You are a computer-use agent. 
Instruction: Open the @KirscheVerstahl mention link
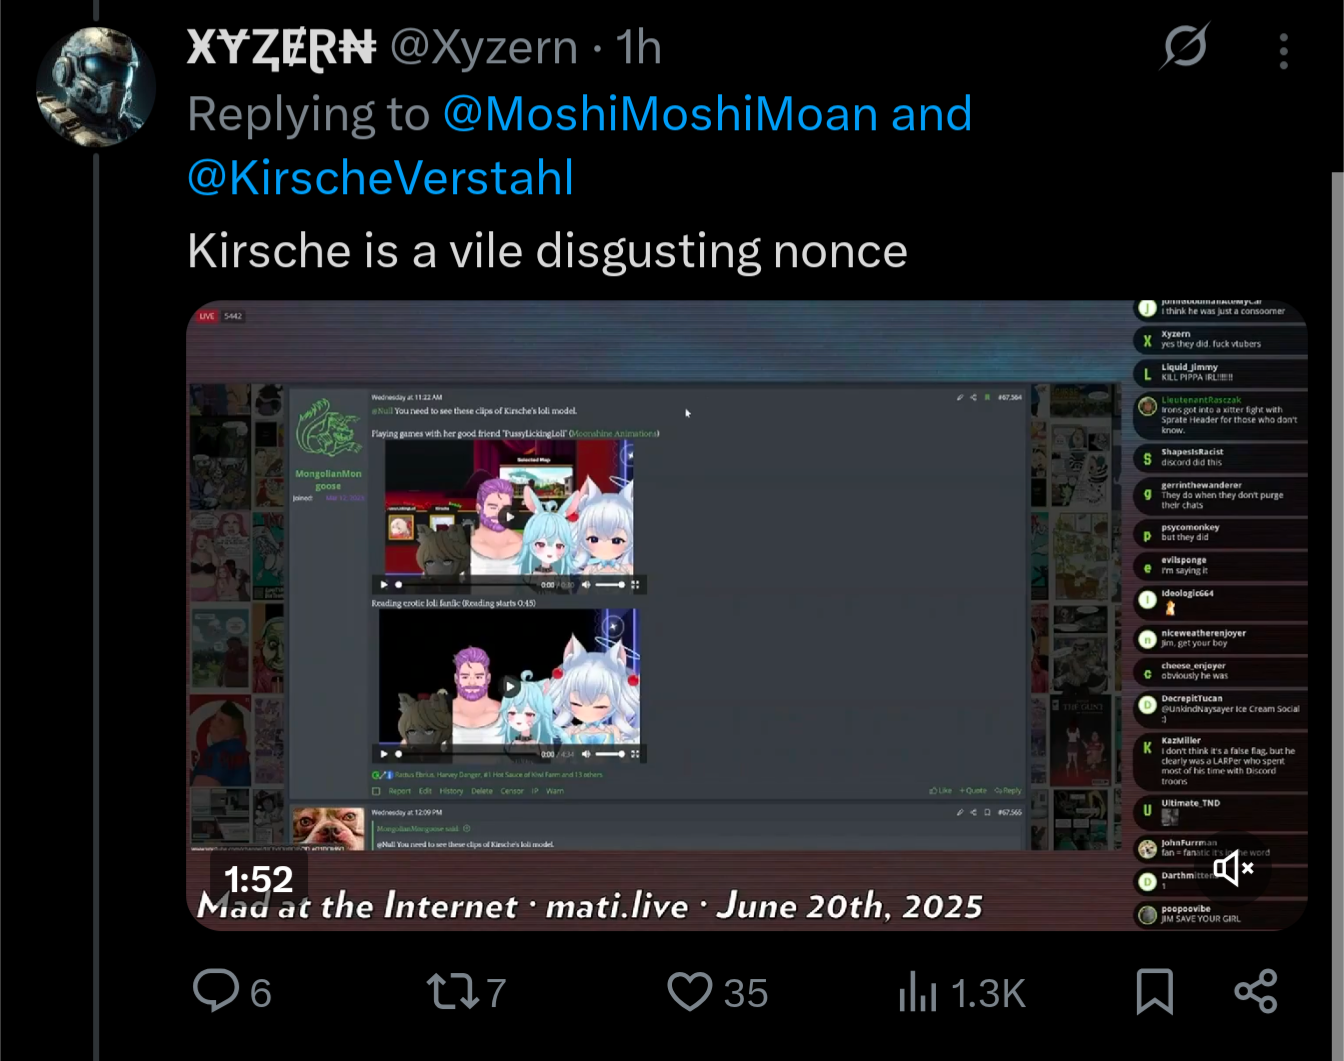[381, 178]
